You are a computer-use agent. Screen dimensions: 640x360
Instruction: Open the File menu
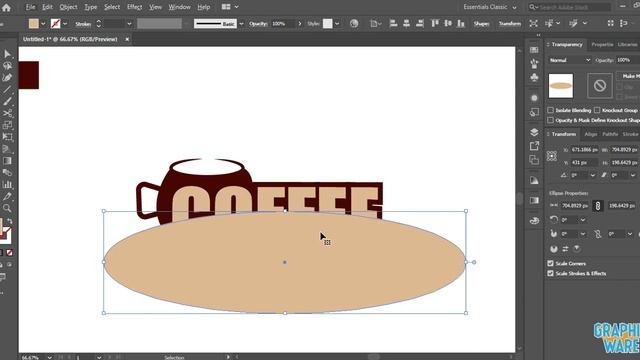click(x=30, y=7)
